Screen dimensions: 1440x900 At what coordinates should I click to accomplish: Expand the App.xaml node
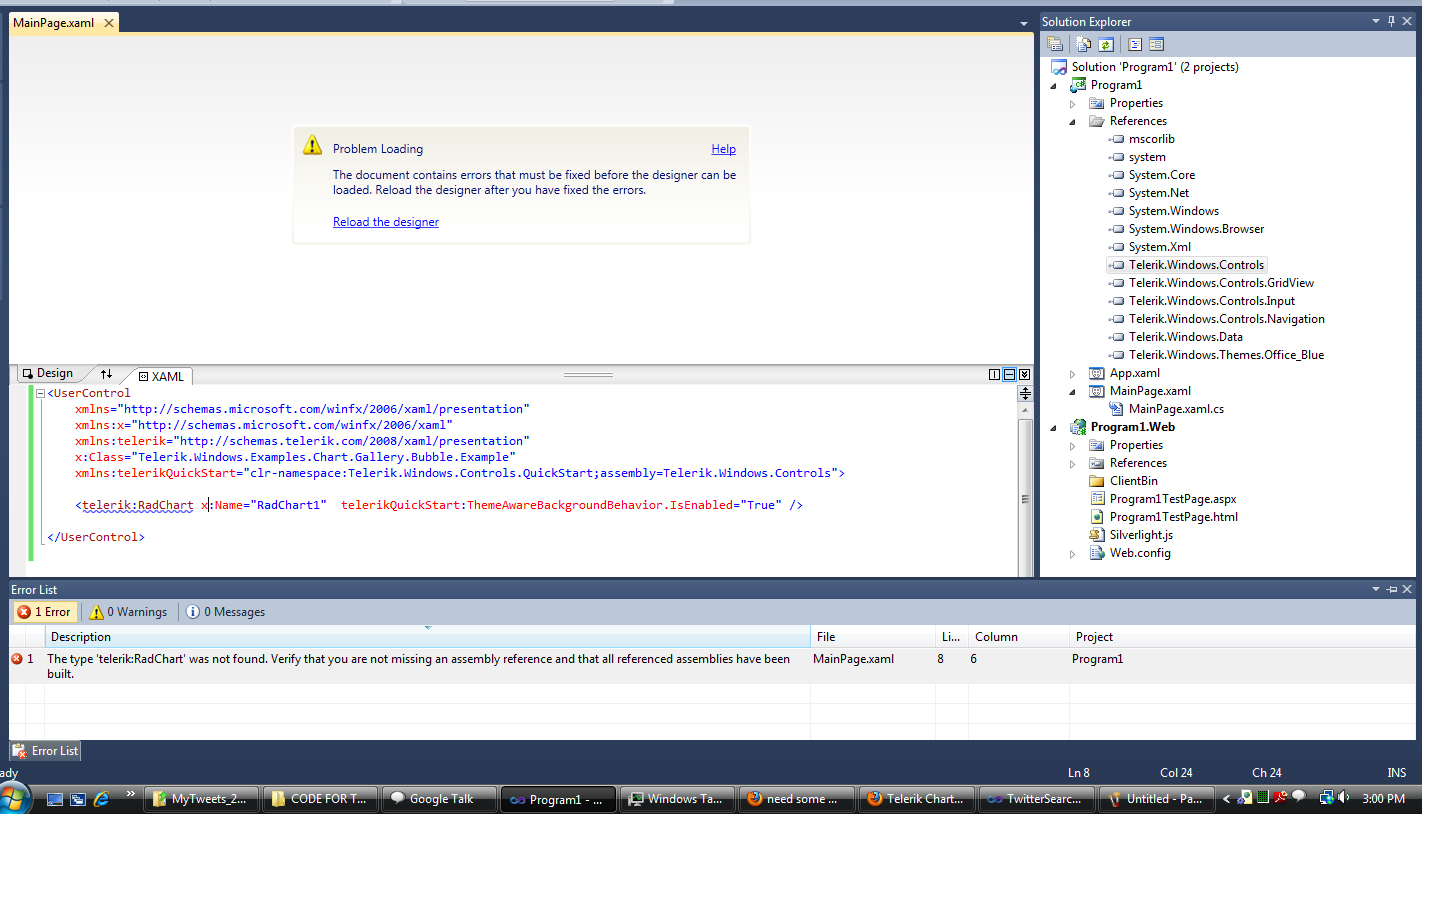click(x=1072, y=374)
